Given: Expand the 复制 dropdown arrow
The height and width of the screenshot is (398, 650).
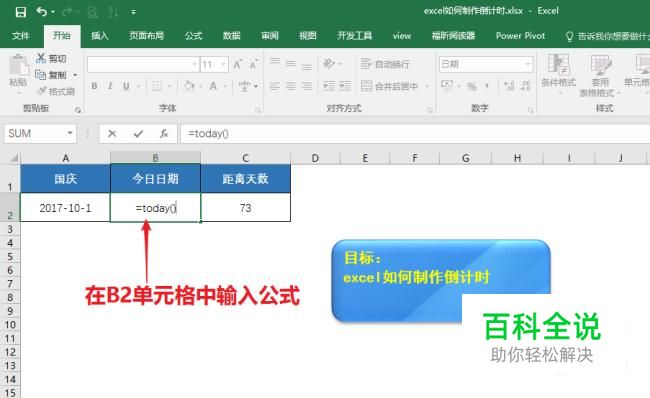Looking at the screenshot, I should (75, 75).
